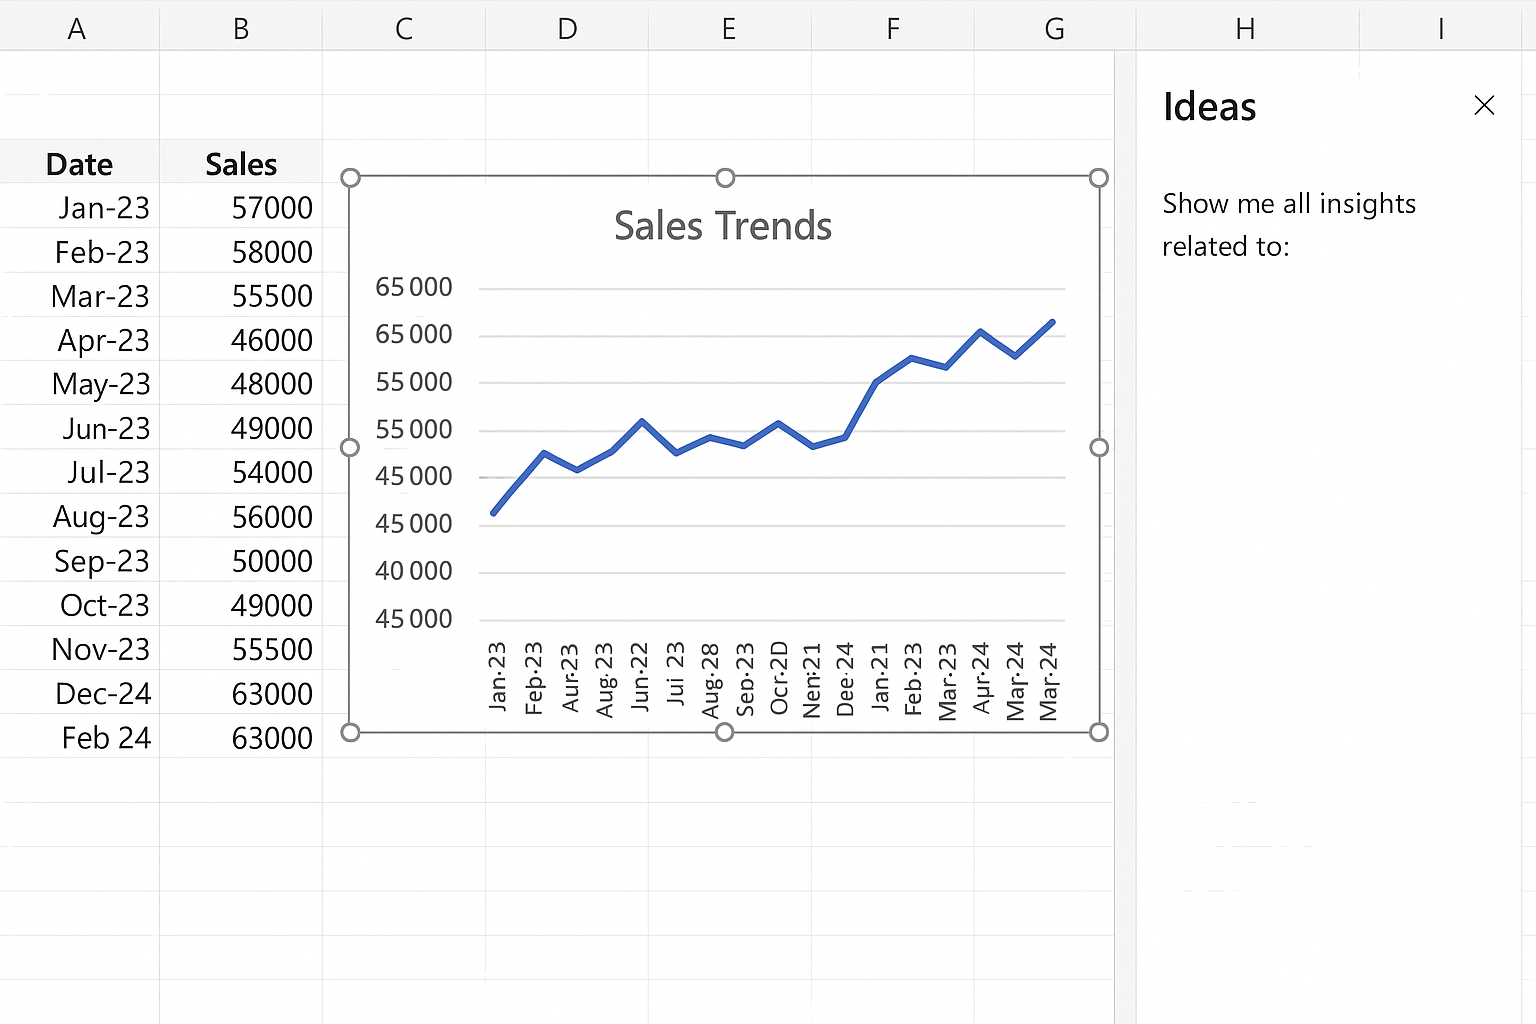
Task: Select column A header
Action: pos(79,29)
